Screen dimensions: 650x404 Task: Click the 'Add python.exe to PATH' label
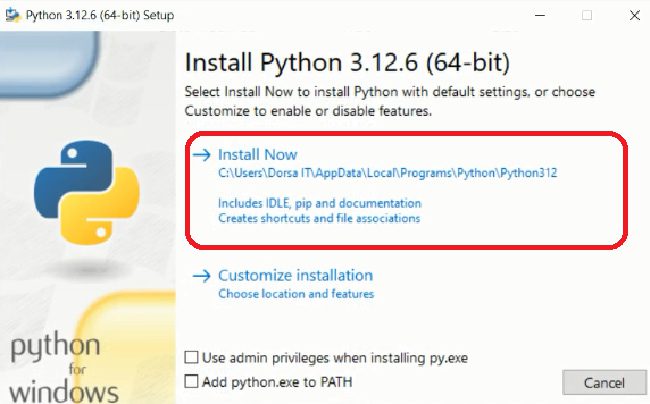277,382
